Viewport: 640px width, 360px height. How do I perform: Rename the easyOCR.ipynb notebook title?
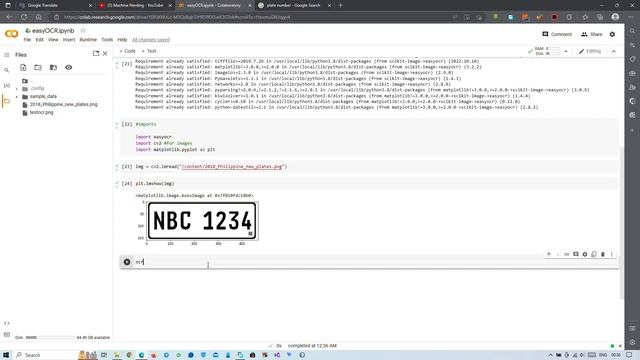coord(53,31)
